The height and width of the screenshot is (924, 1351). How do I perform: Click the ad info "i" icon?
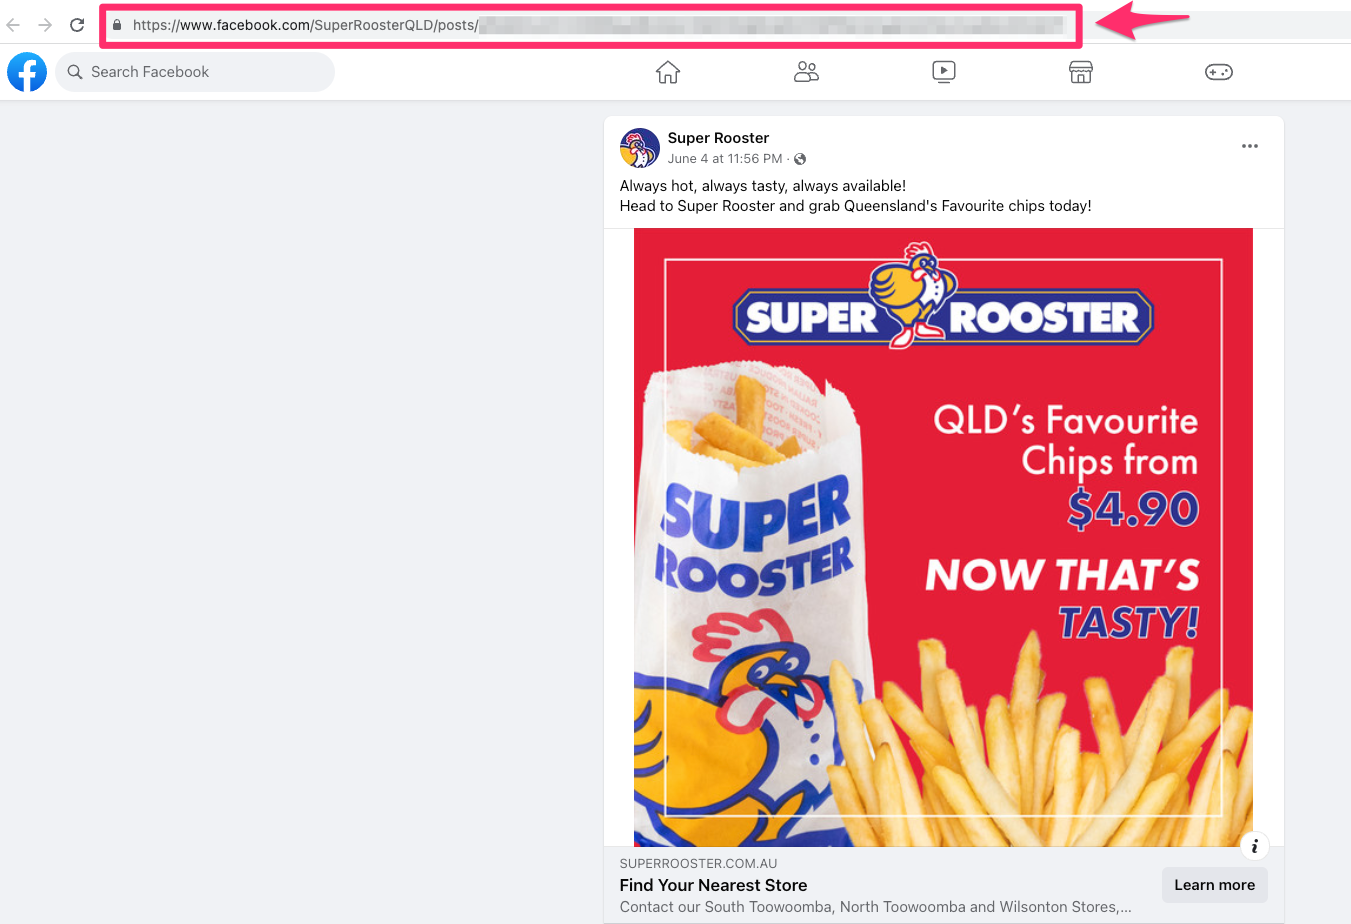pyautogui.click(x=1255, y=846)
